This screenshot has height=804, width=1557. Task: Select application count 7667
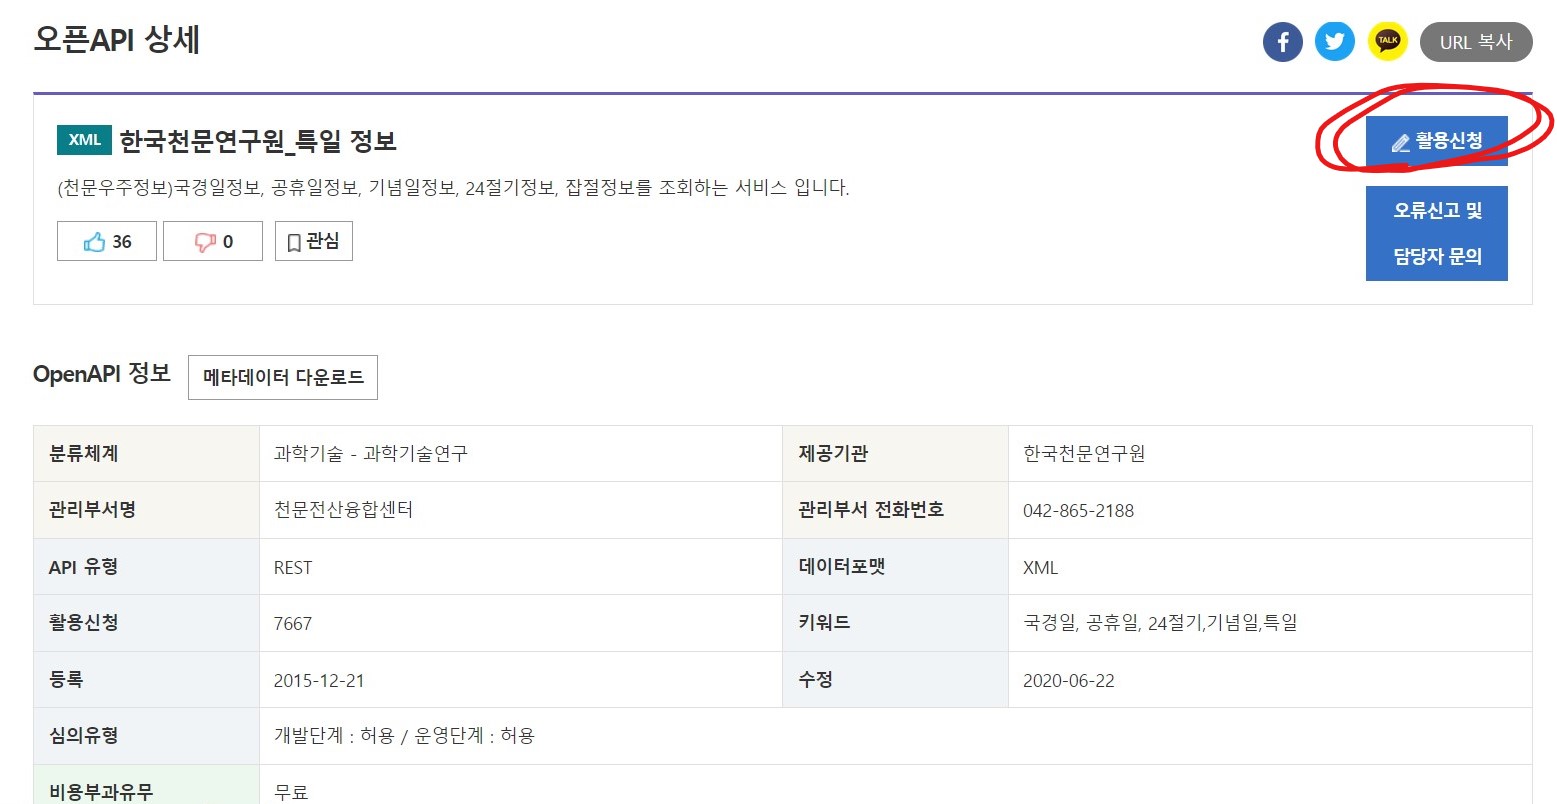pyautogui.click(x=293, y=624)
